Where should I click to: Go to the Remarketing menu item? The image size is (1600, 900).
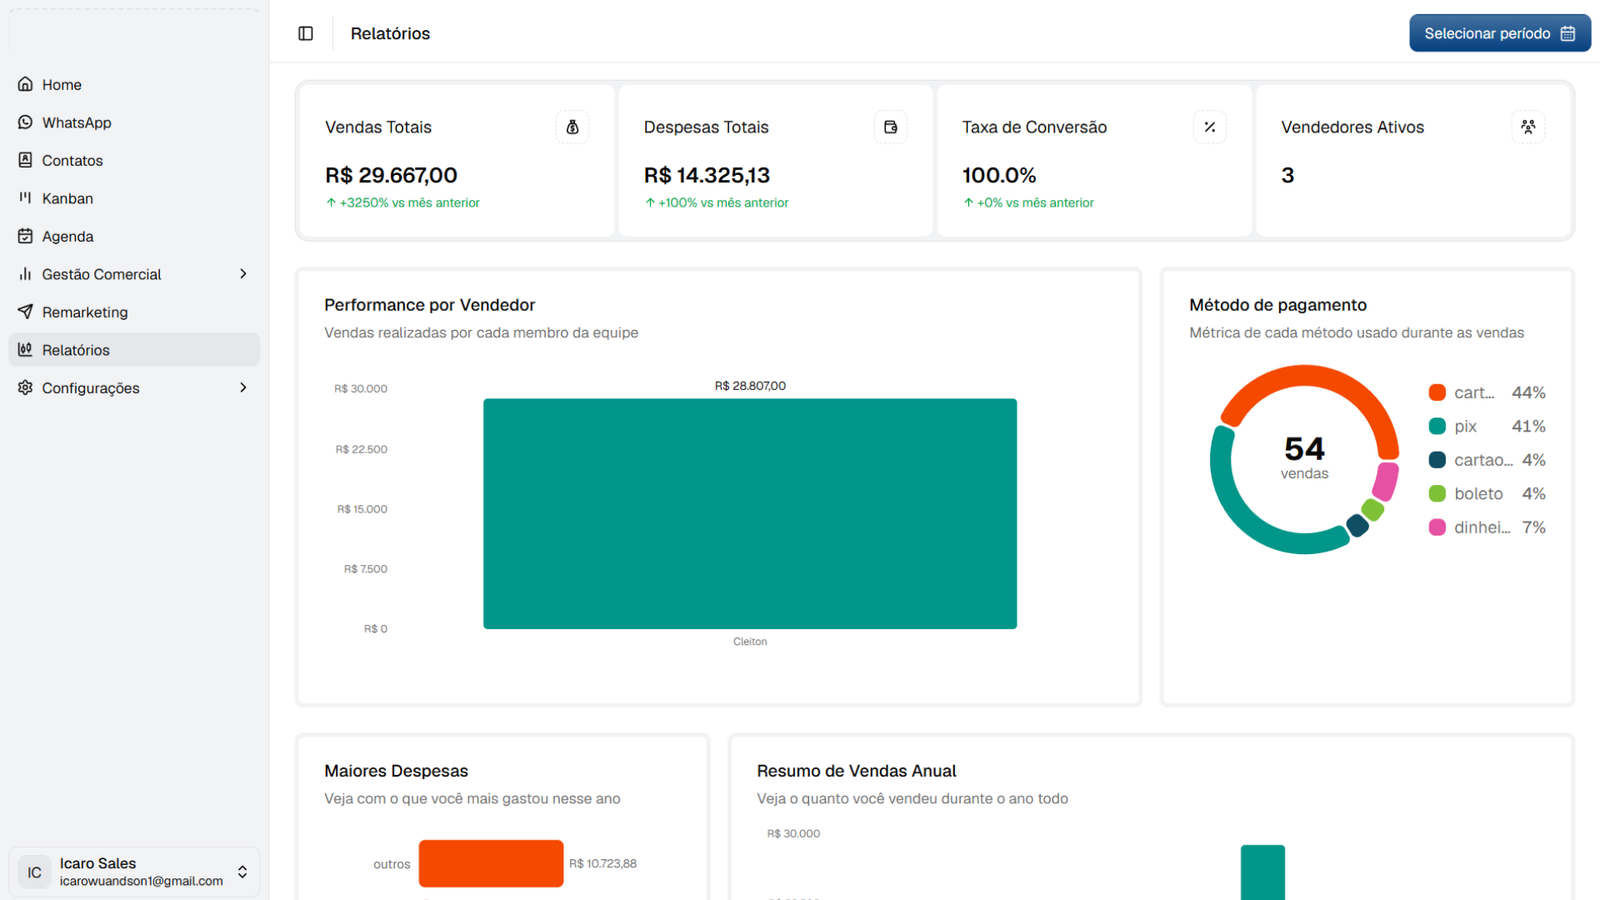pyautogui.click(x=134, y=312)
